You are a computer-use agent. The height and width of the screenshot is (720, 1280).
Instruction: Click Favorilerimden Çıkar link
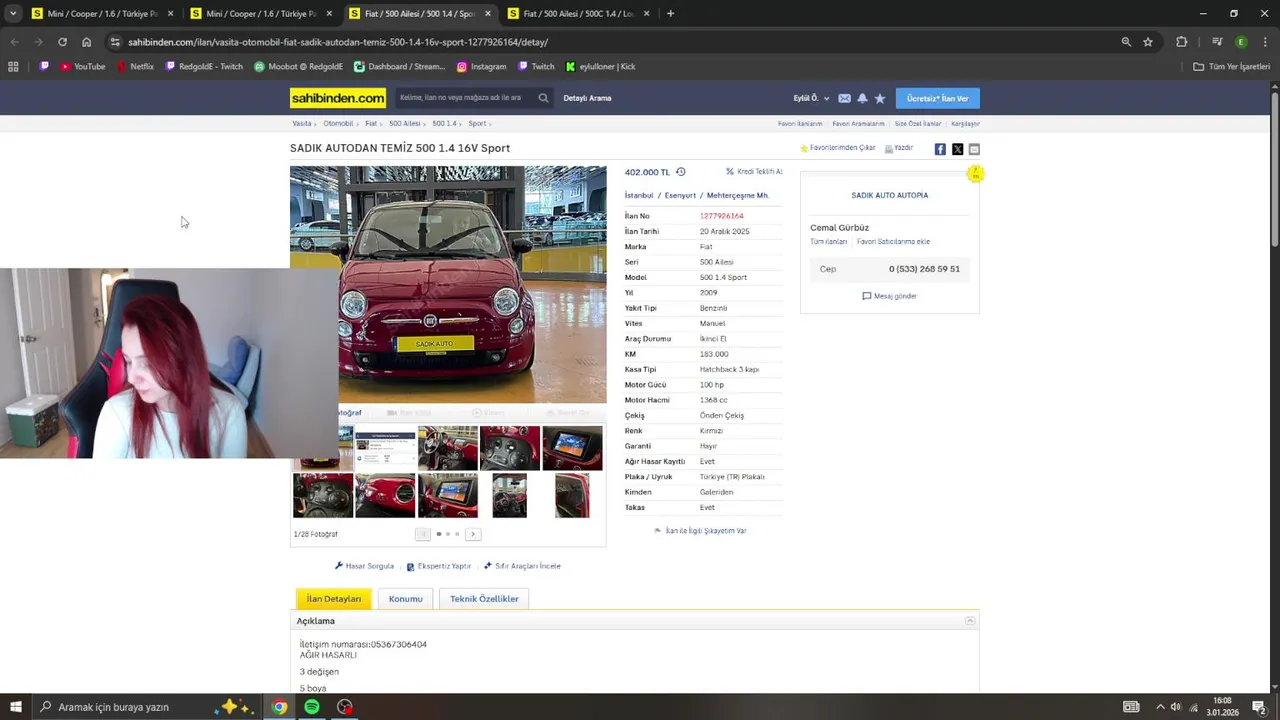click(x=837, y=148)
